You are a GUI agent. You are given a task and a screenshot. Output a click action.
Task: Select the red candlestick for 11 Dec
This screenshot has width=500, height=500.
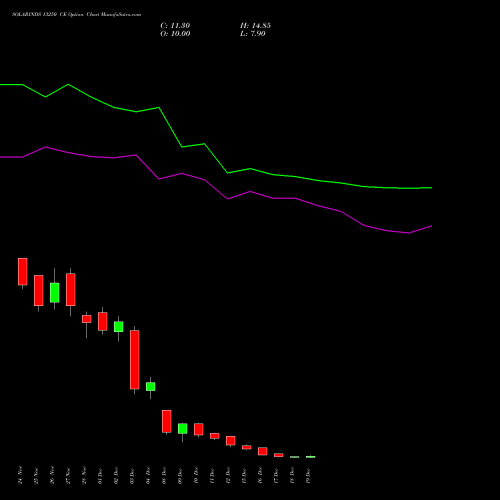[215, 436]
